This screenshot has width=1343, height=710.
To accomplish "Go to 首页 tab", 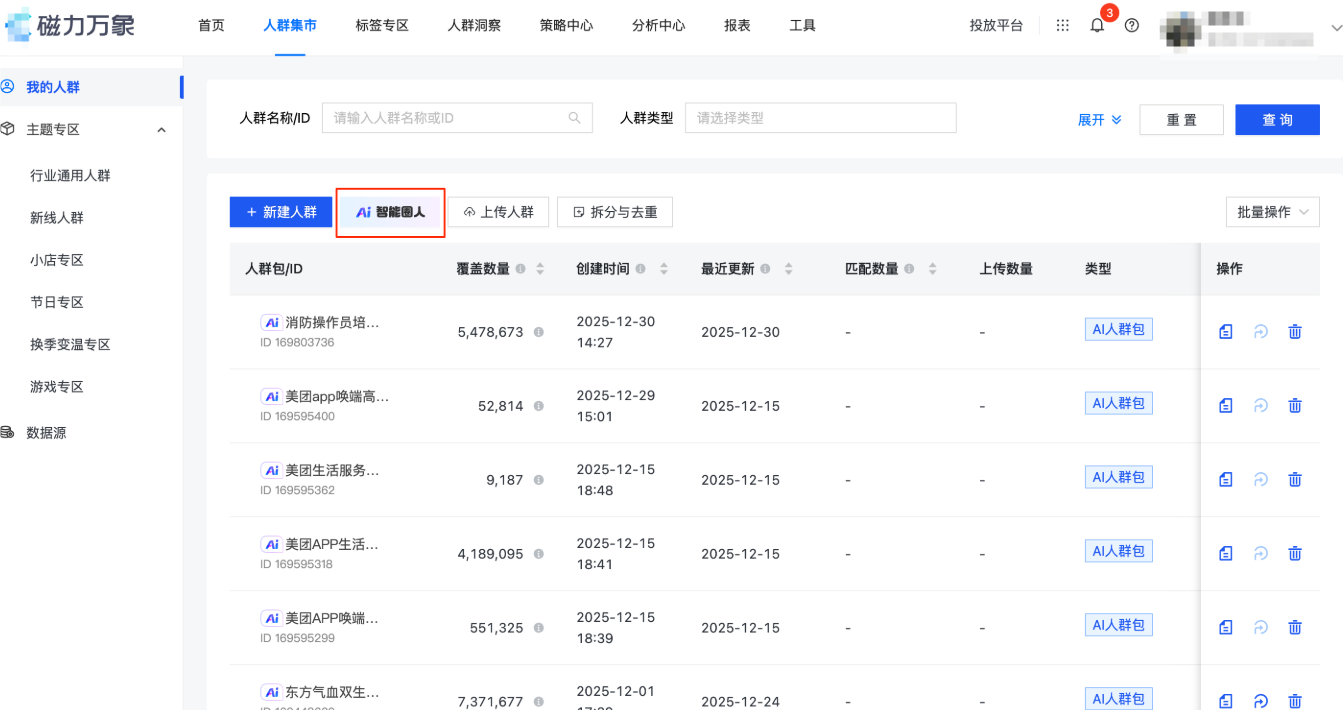I will click(211, 26).
